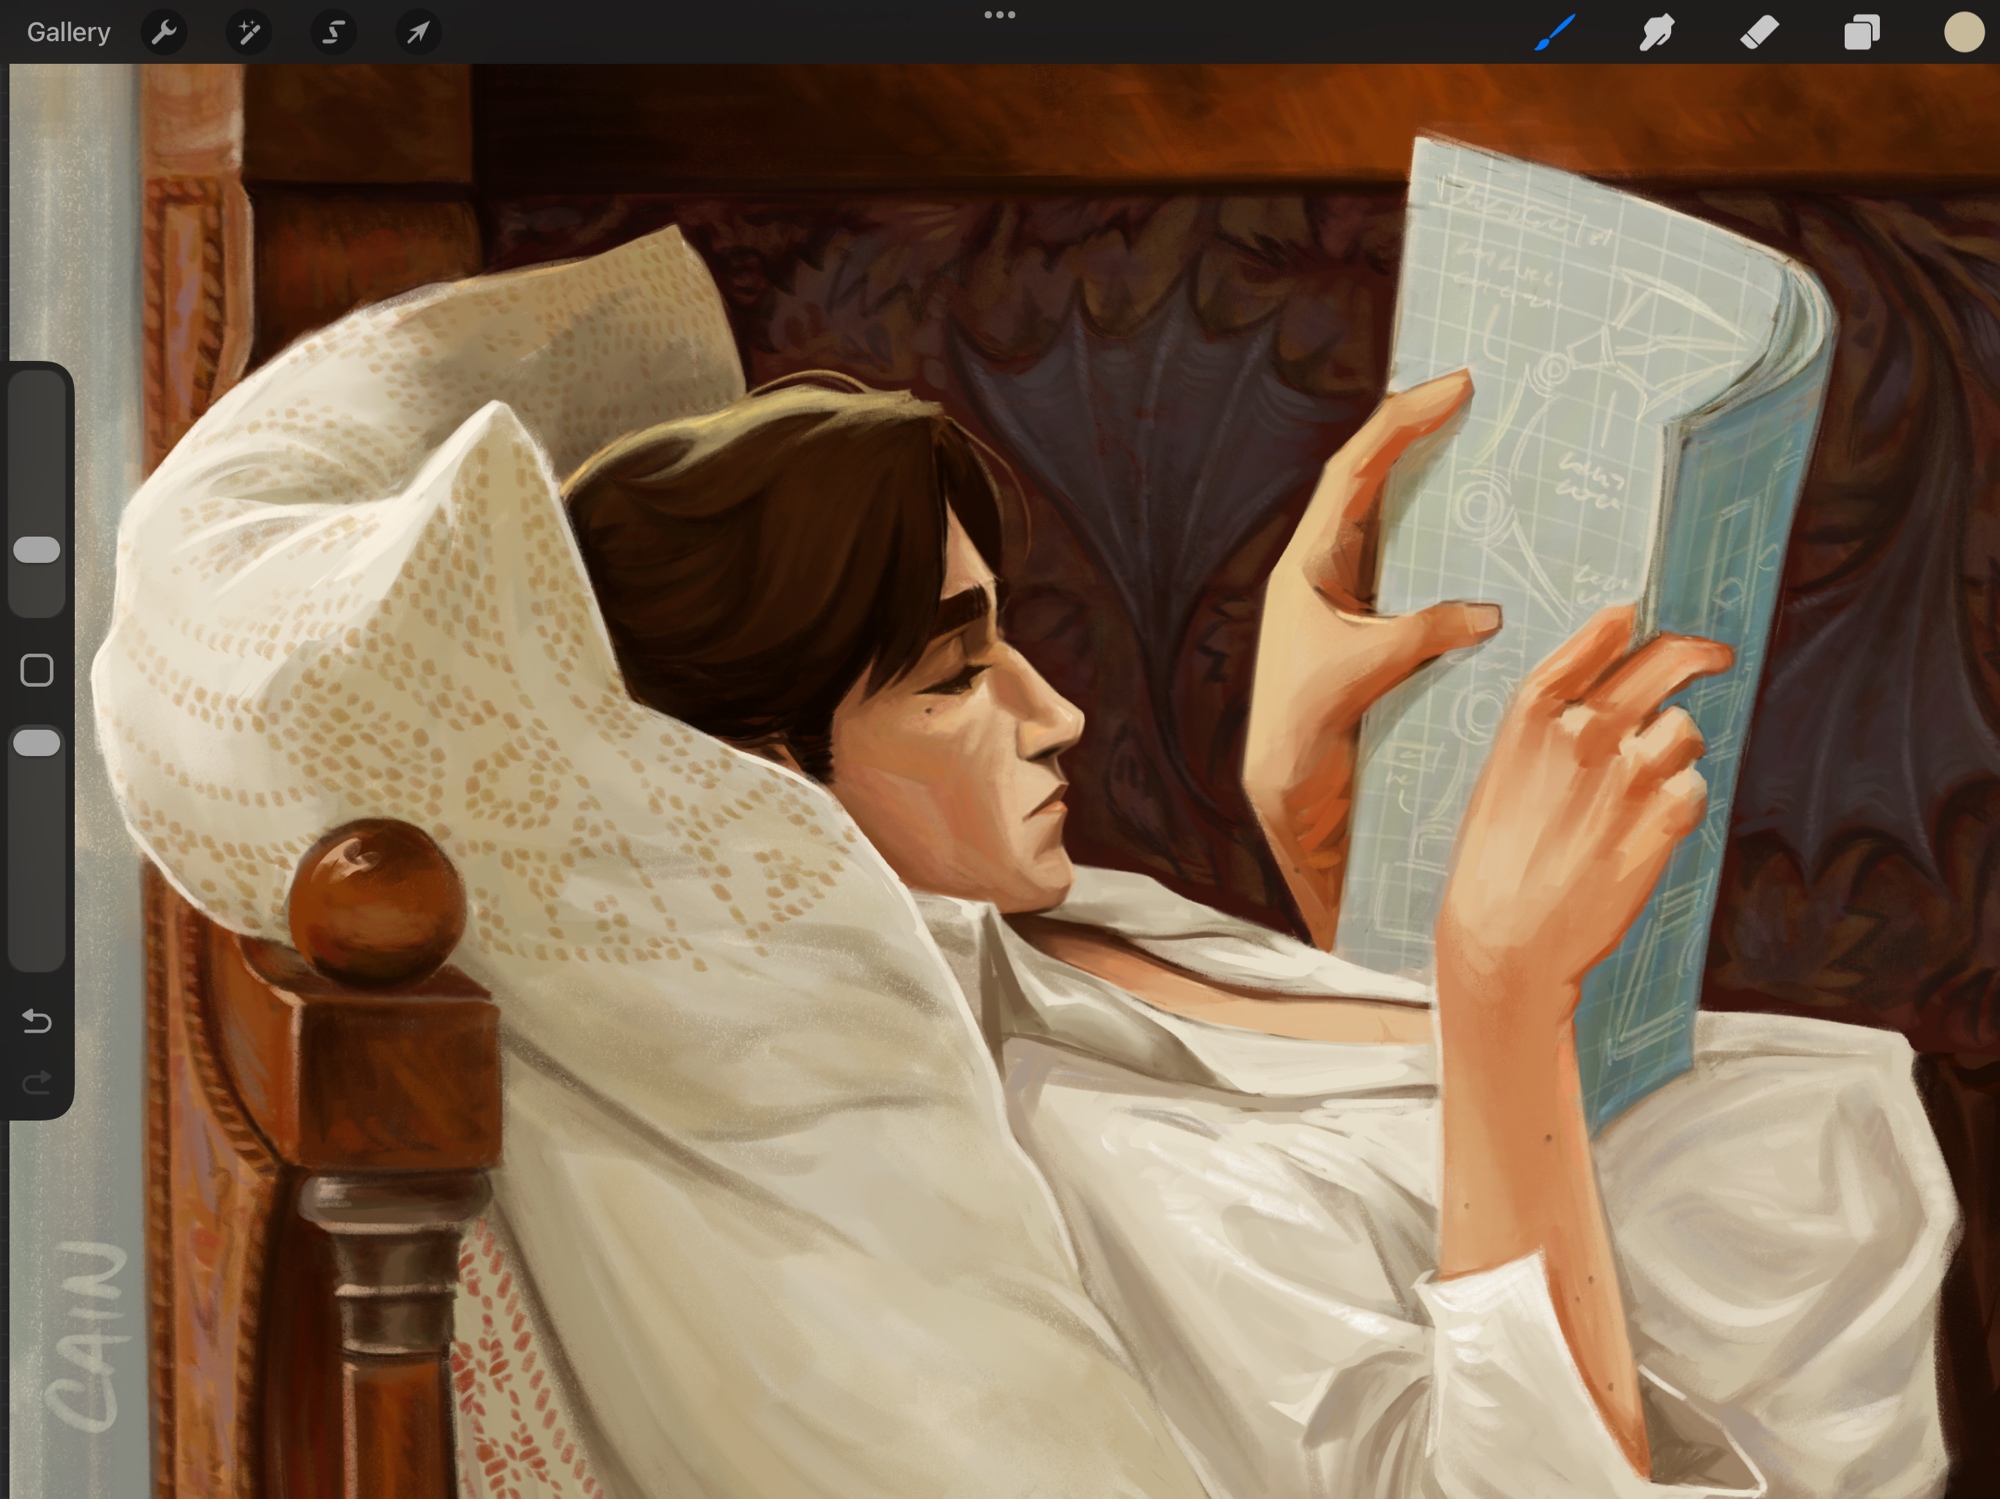Activate the Transform arrow tool
Screen dimensions: 2000x1499
(x=417, y=33)
